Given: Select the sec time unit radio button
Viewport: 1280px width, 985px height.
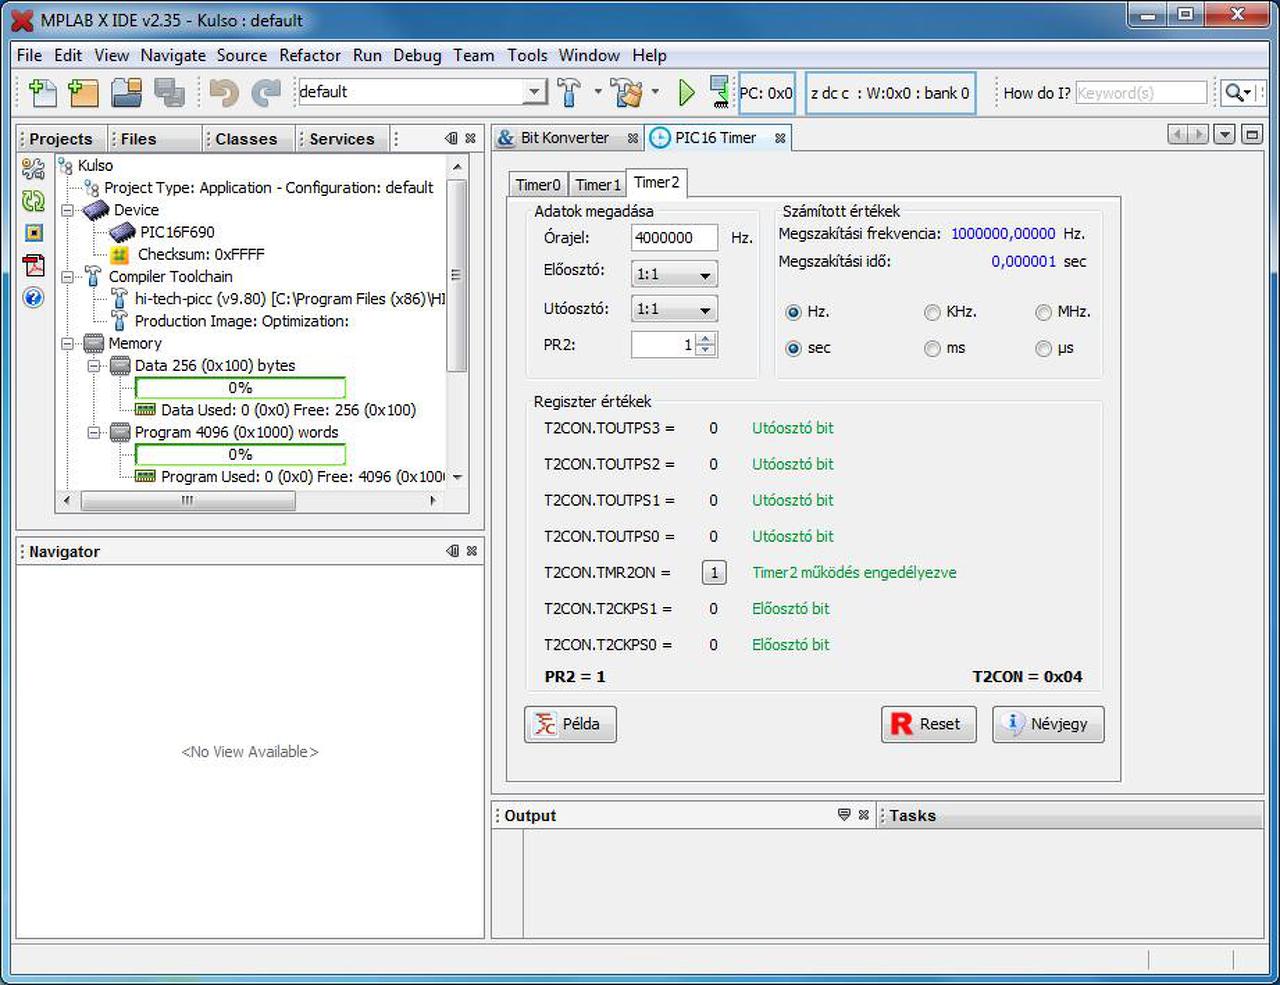Looking at the screenshot, I should 794,348.
